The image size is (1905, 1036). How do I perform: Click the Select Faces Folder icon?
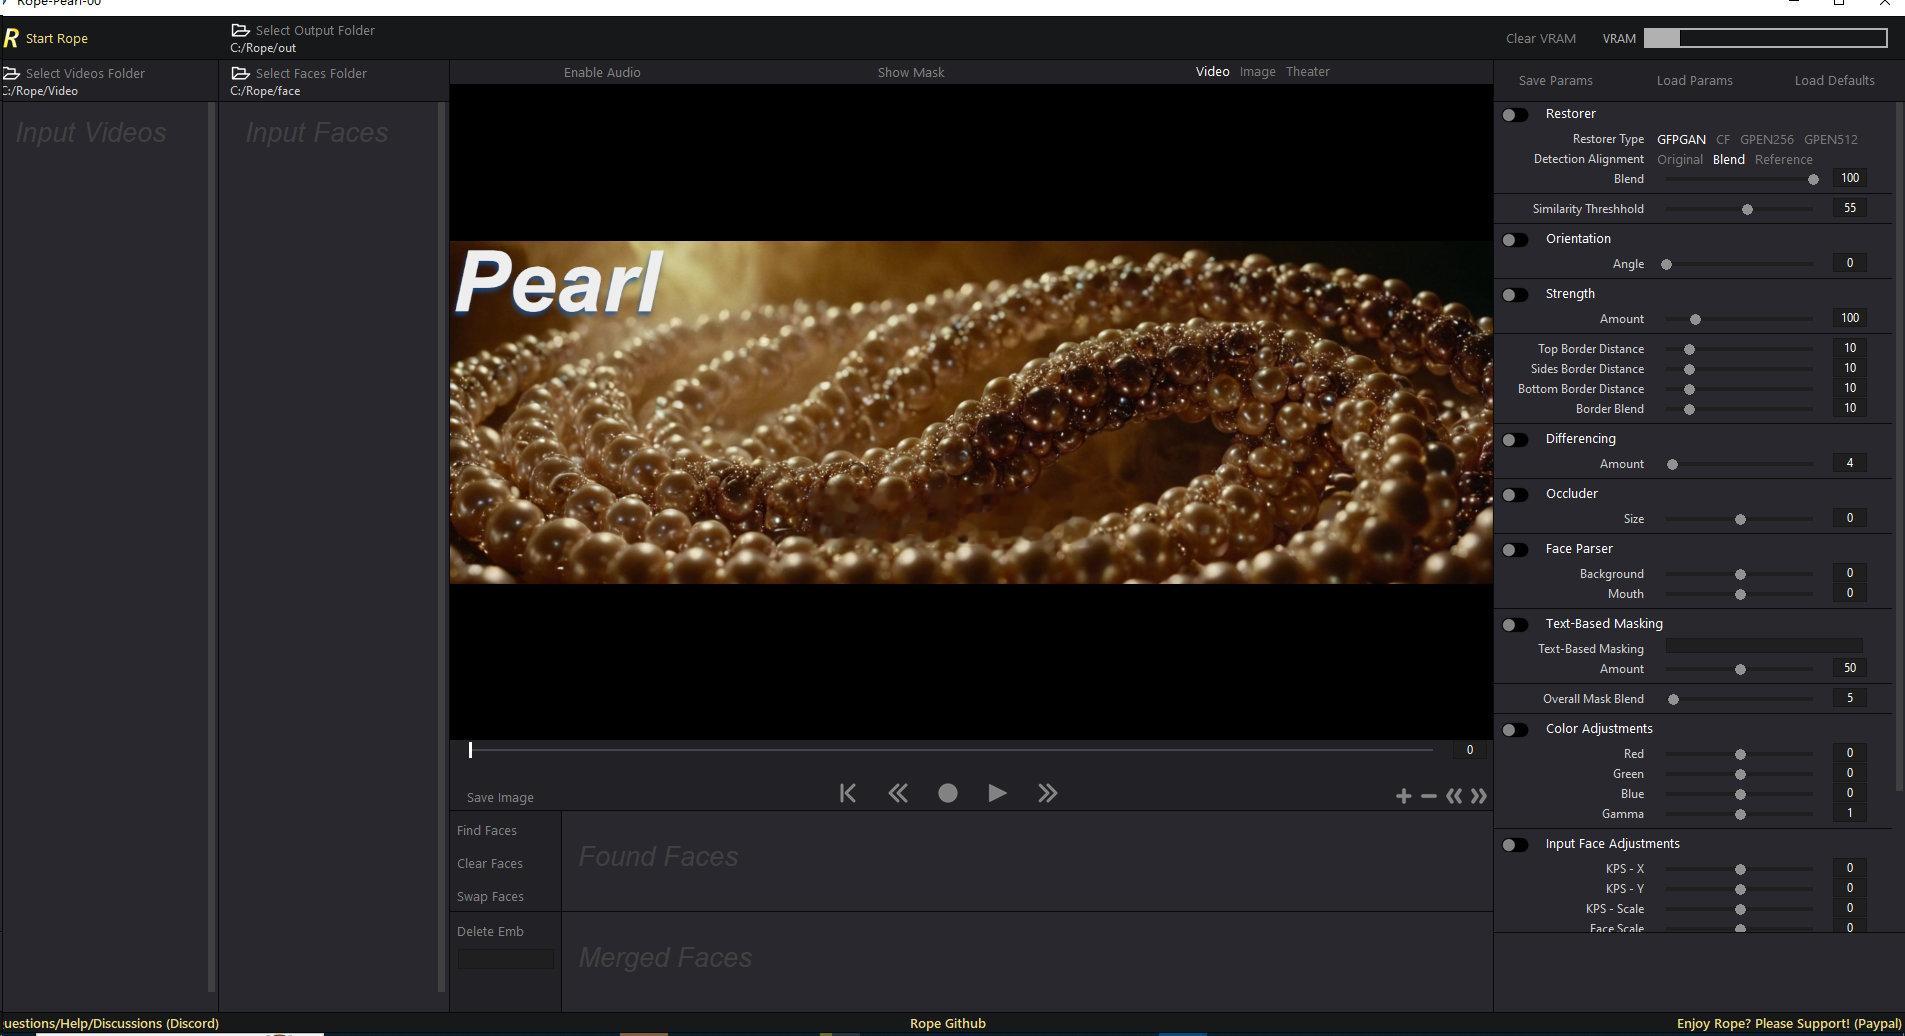240,74
